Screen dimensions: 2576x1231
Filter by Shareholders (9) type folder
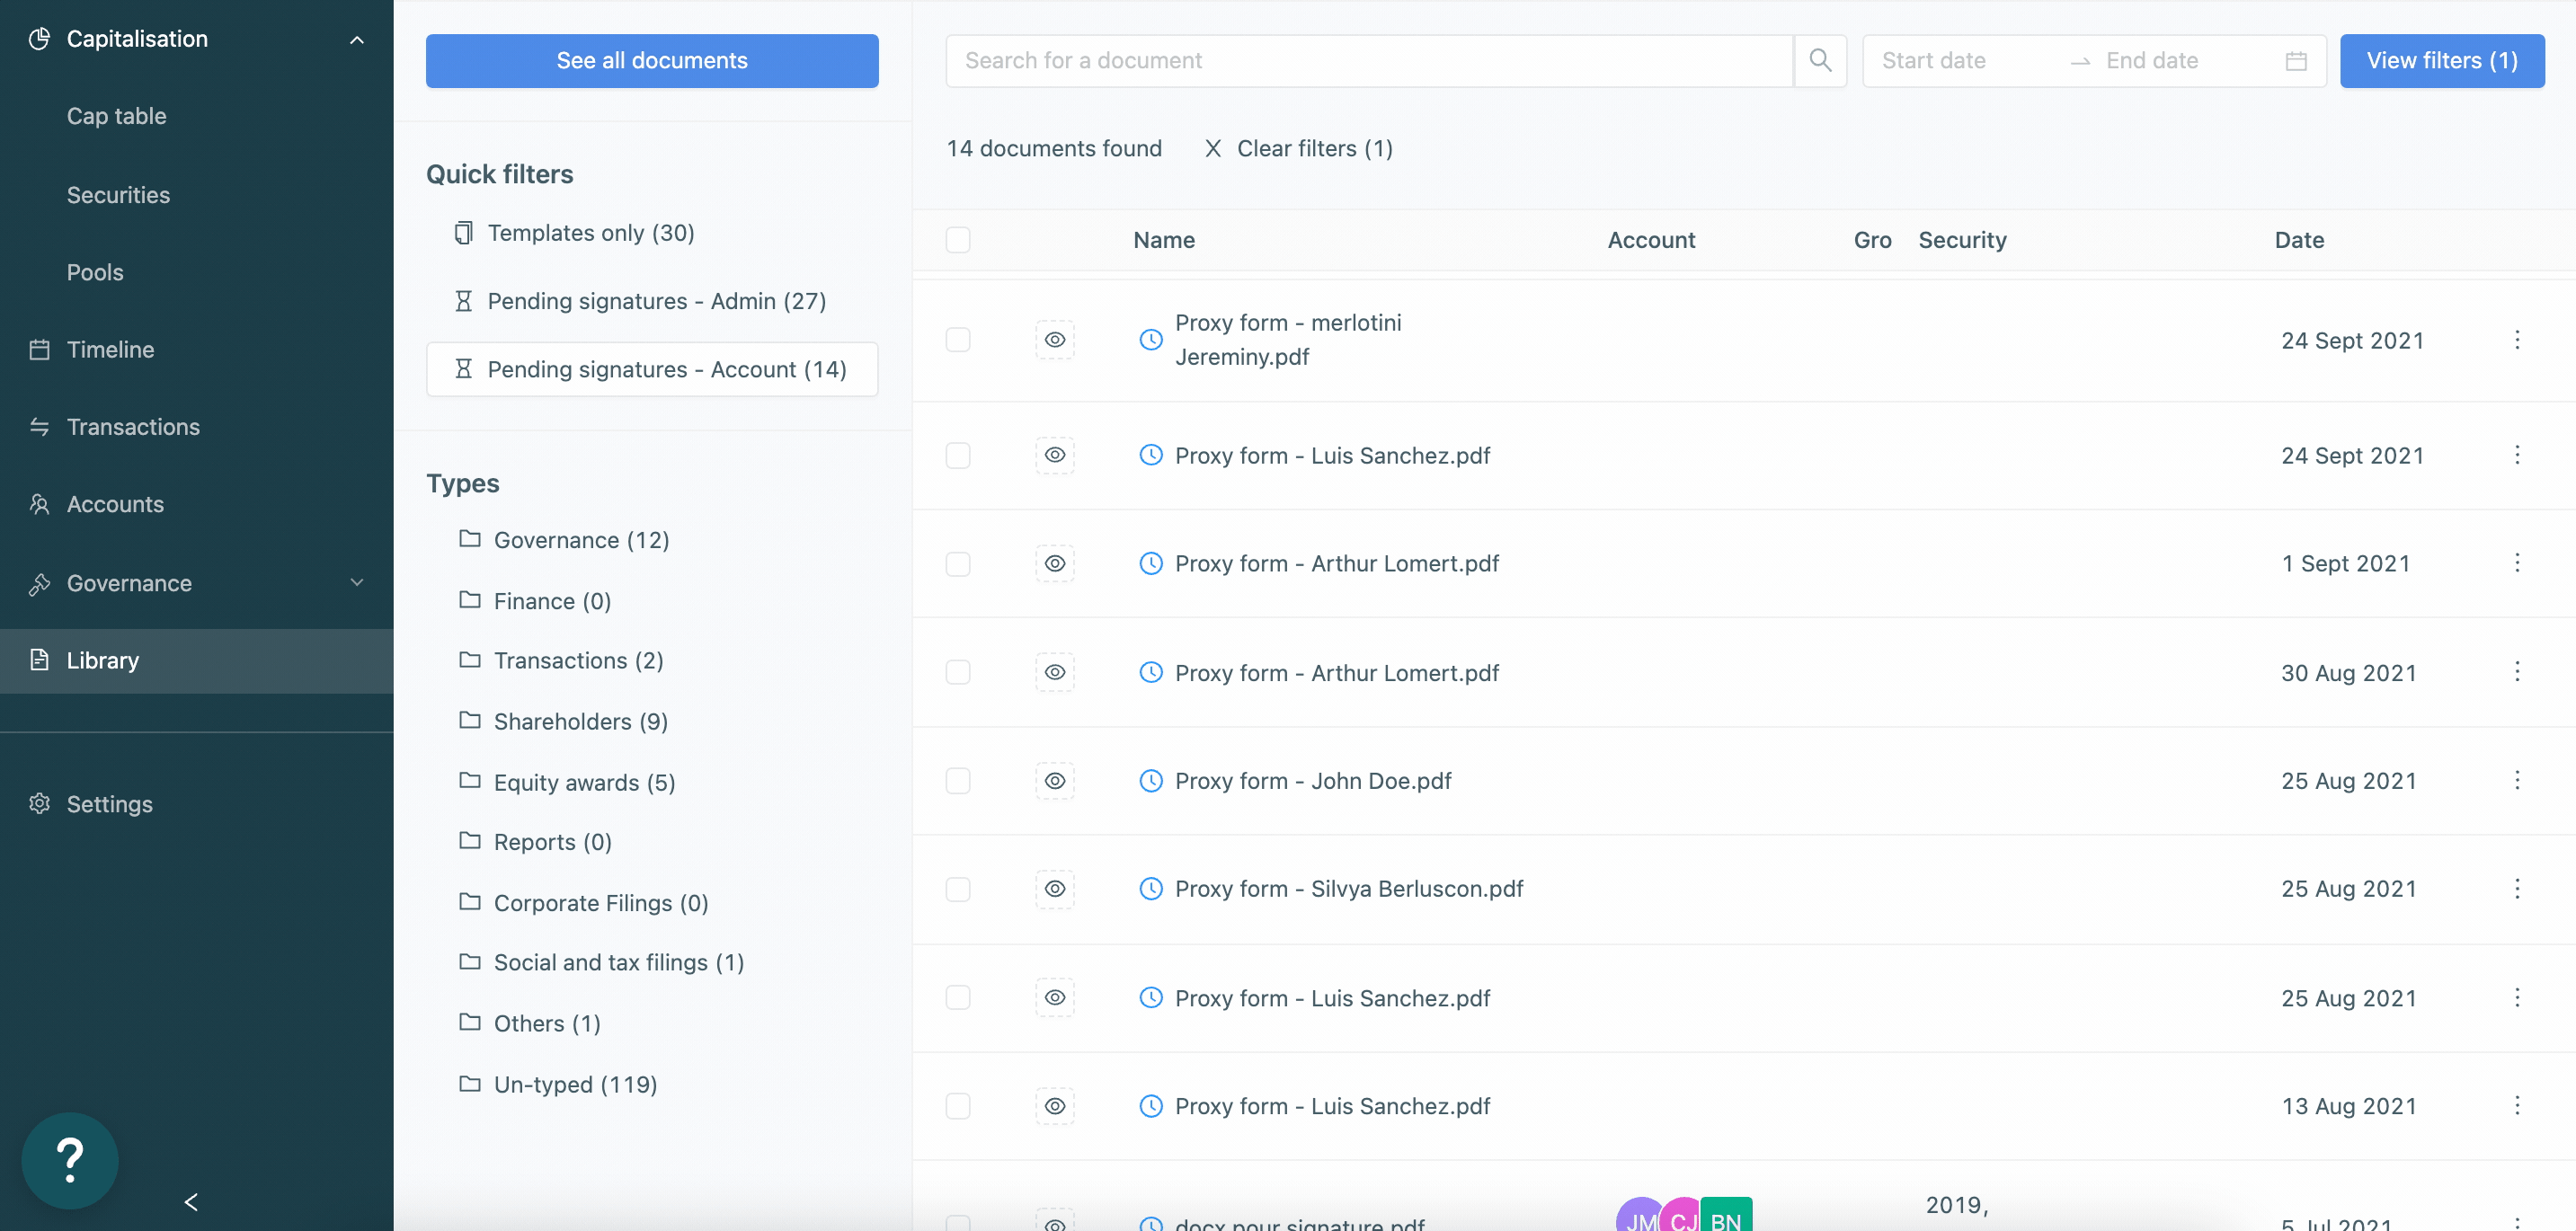click(580, 722)
